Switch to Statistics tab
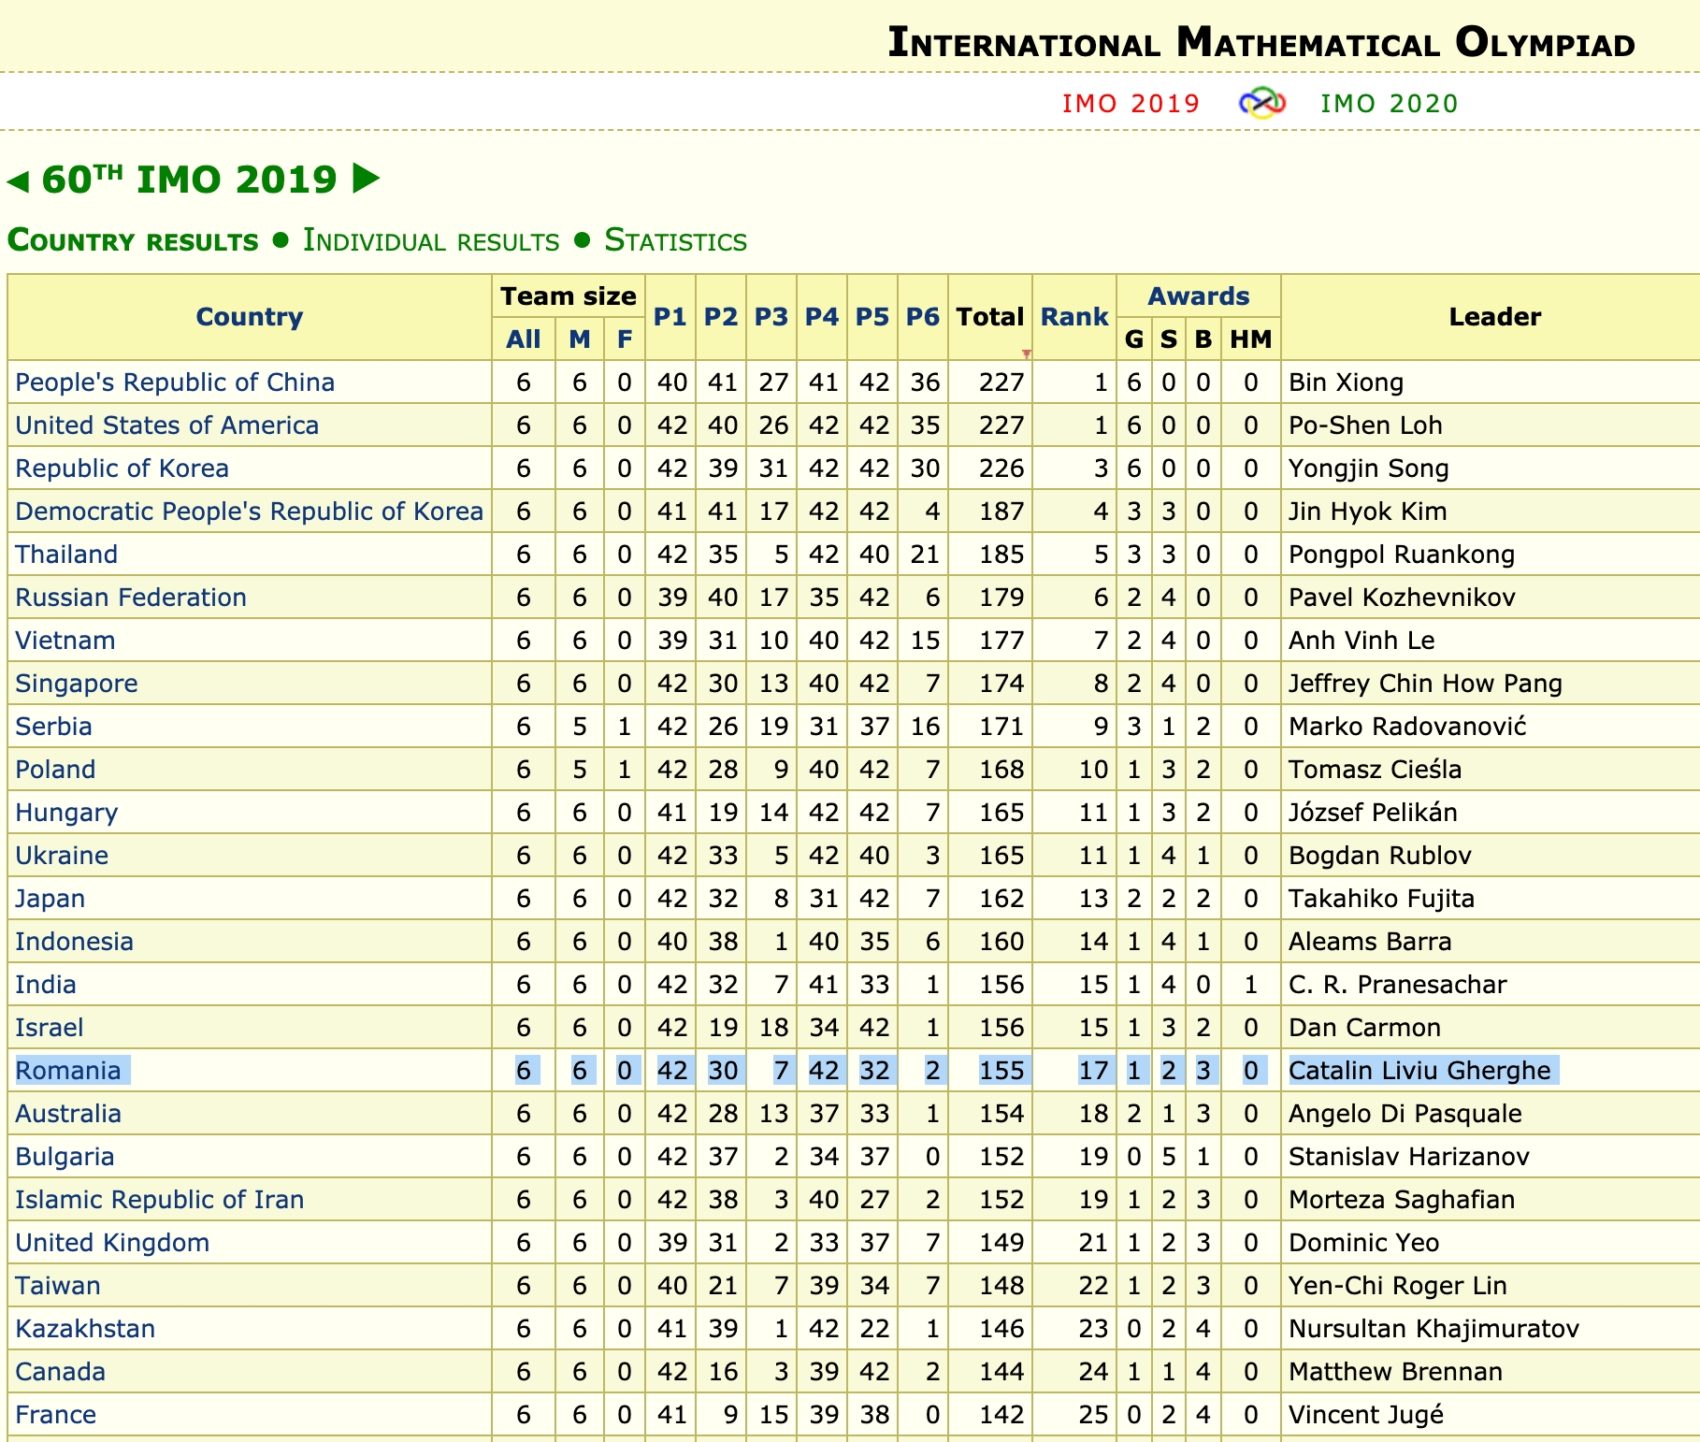 click(x=675, y=241)
